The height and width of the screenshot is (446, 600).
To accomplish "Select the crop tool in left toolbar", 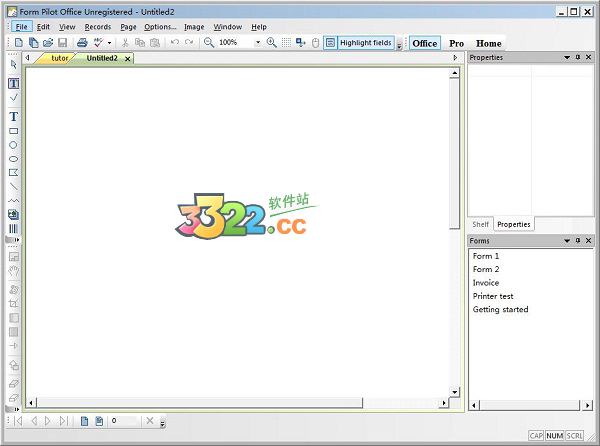I will [13, 304].
